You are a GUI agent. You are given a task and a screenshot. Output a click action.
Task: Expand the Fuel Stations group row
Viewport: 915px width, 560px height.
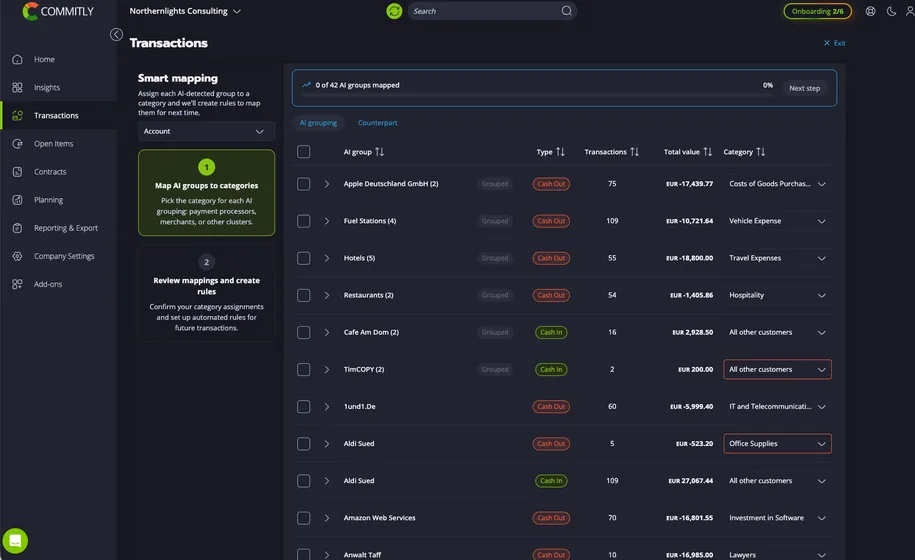327,221
